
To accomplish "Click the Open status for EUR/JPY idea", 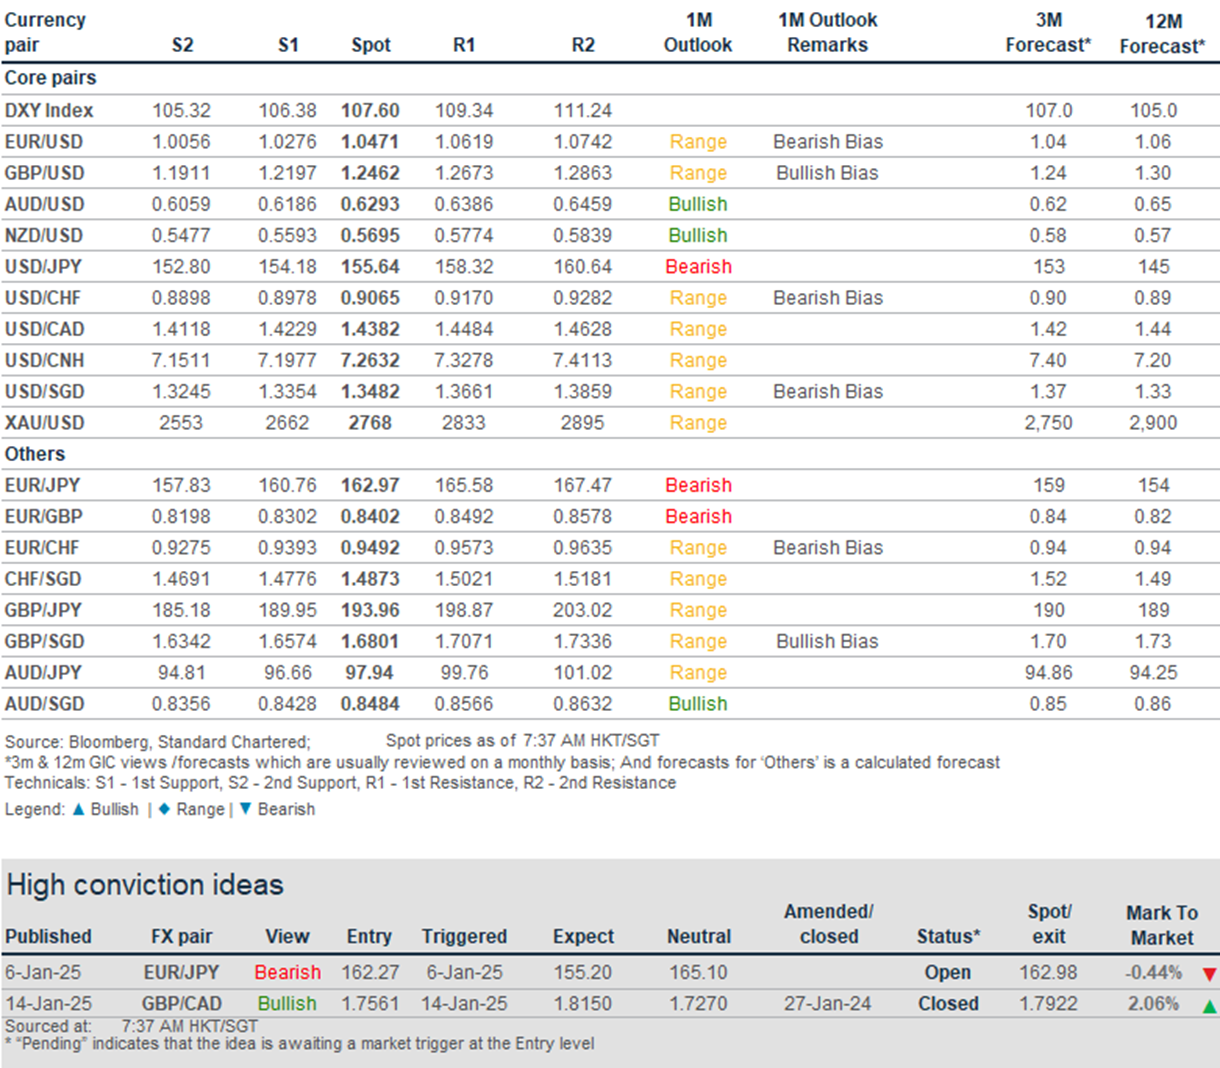I will [x=947, y=972].
